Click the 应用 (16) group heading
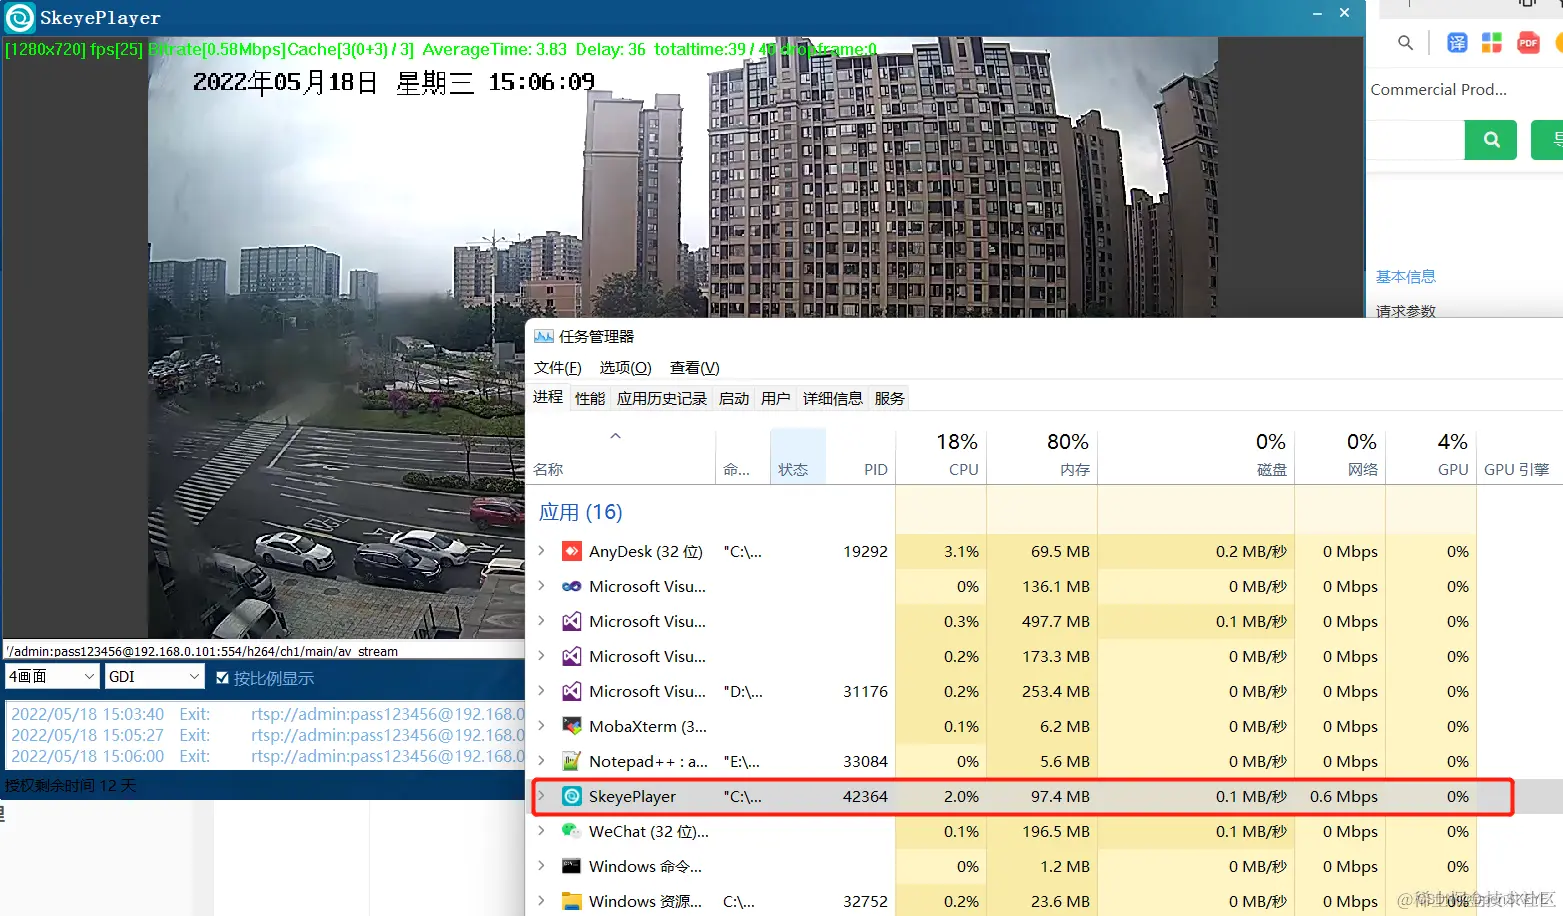 tap(580, 512)
